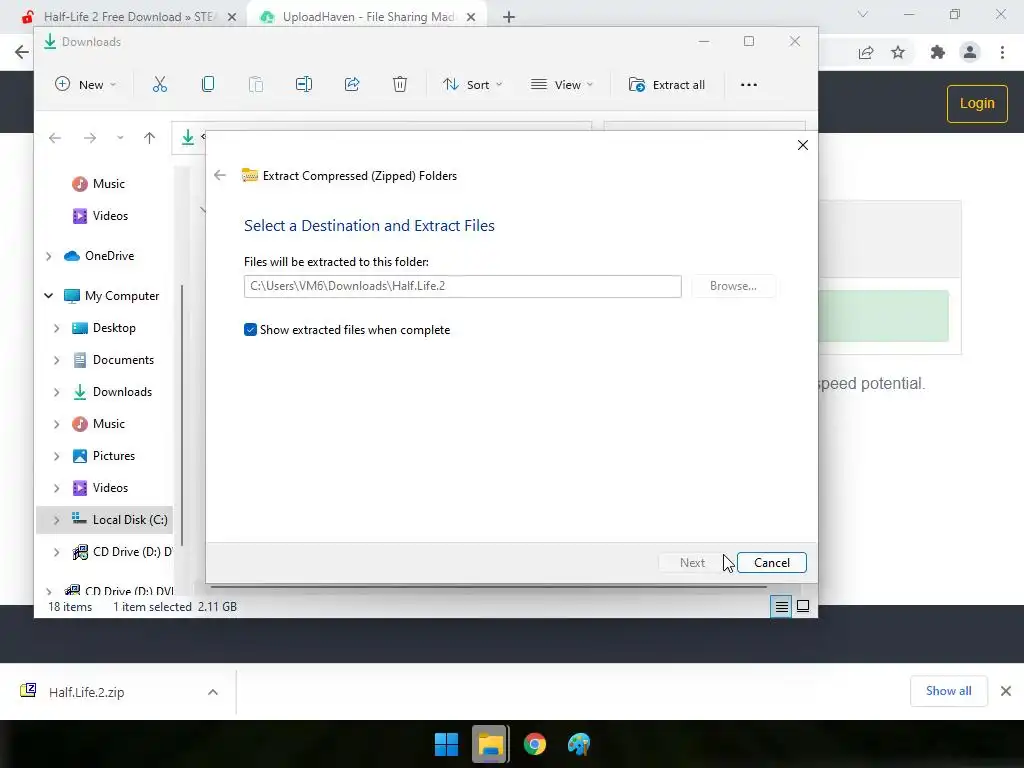Viewport: 1024px width, 768px height.
Task: Uncheck Show extracted files when complete
Action: (250, 330)
